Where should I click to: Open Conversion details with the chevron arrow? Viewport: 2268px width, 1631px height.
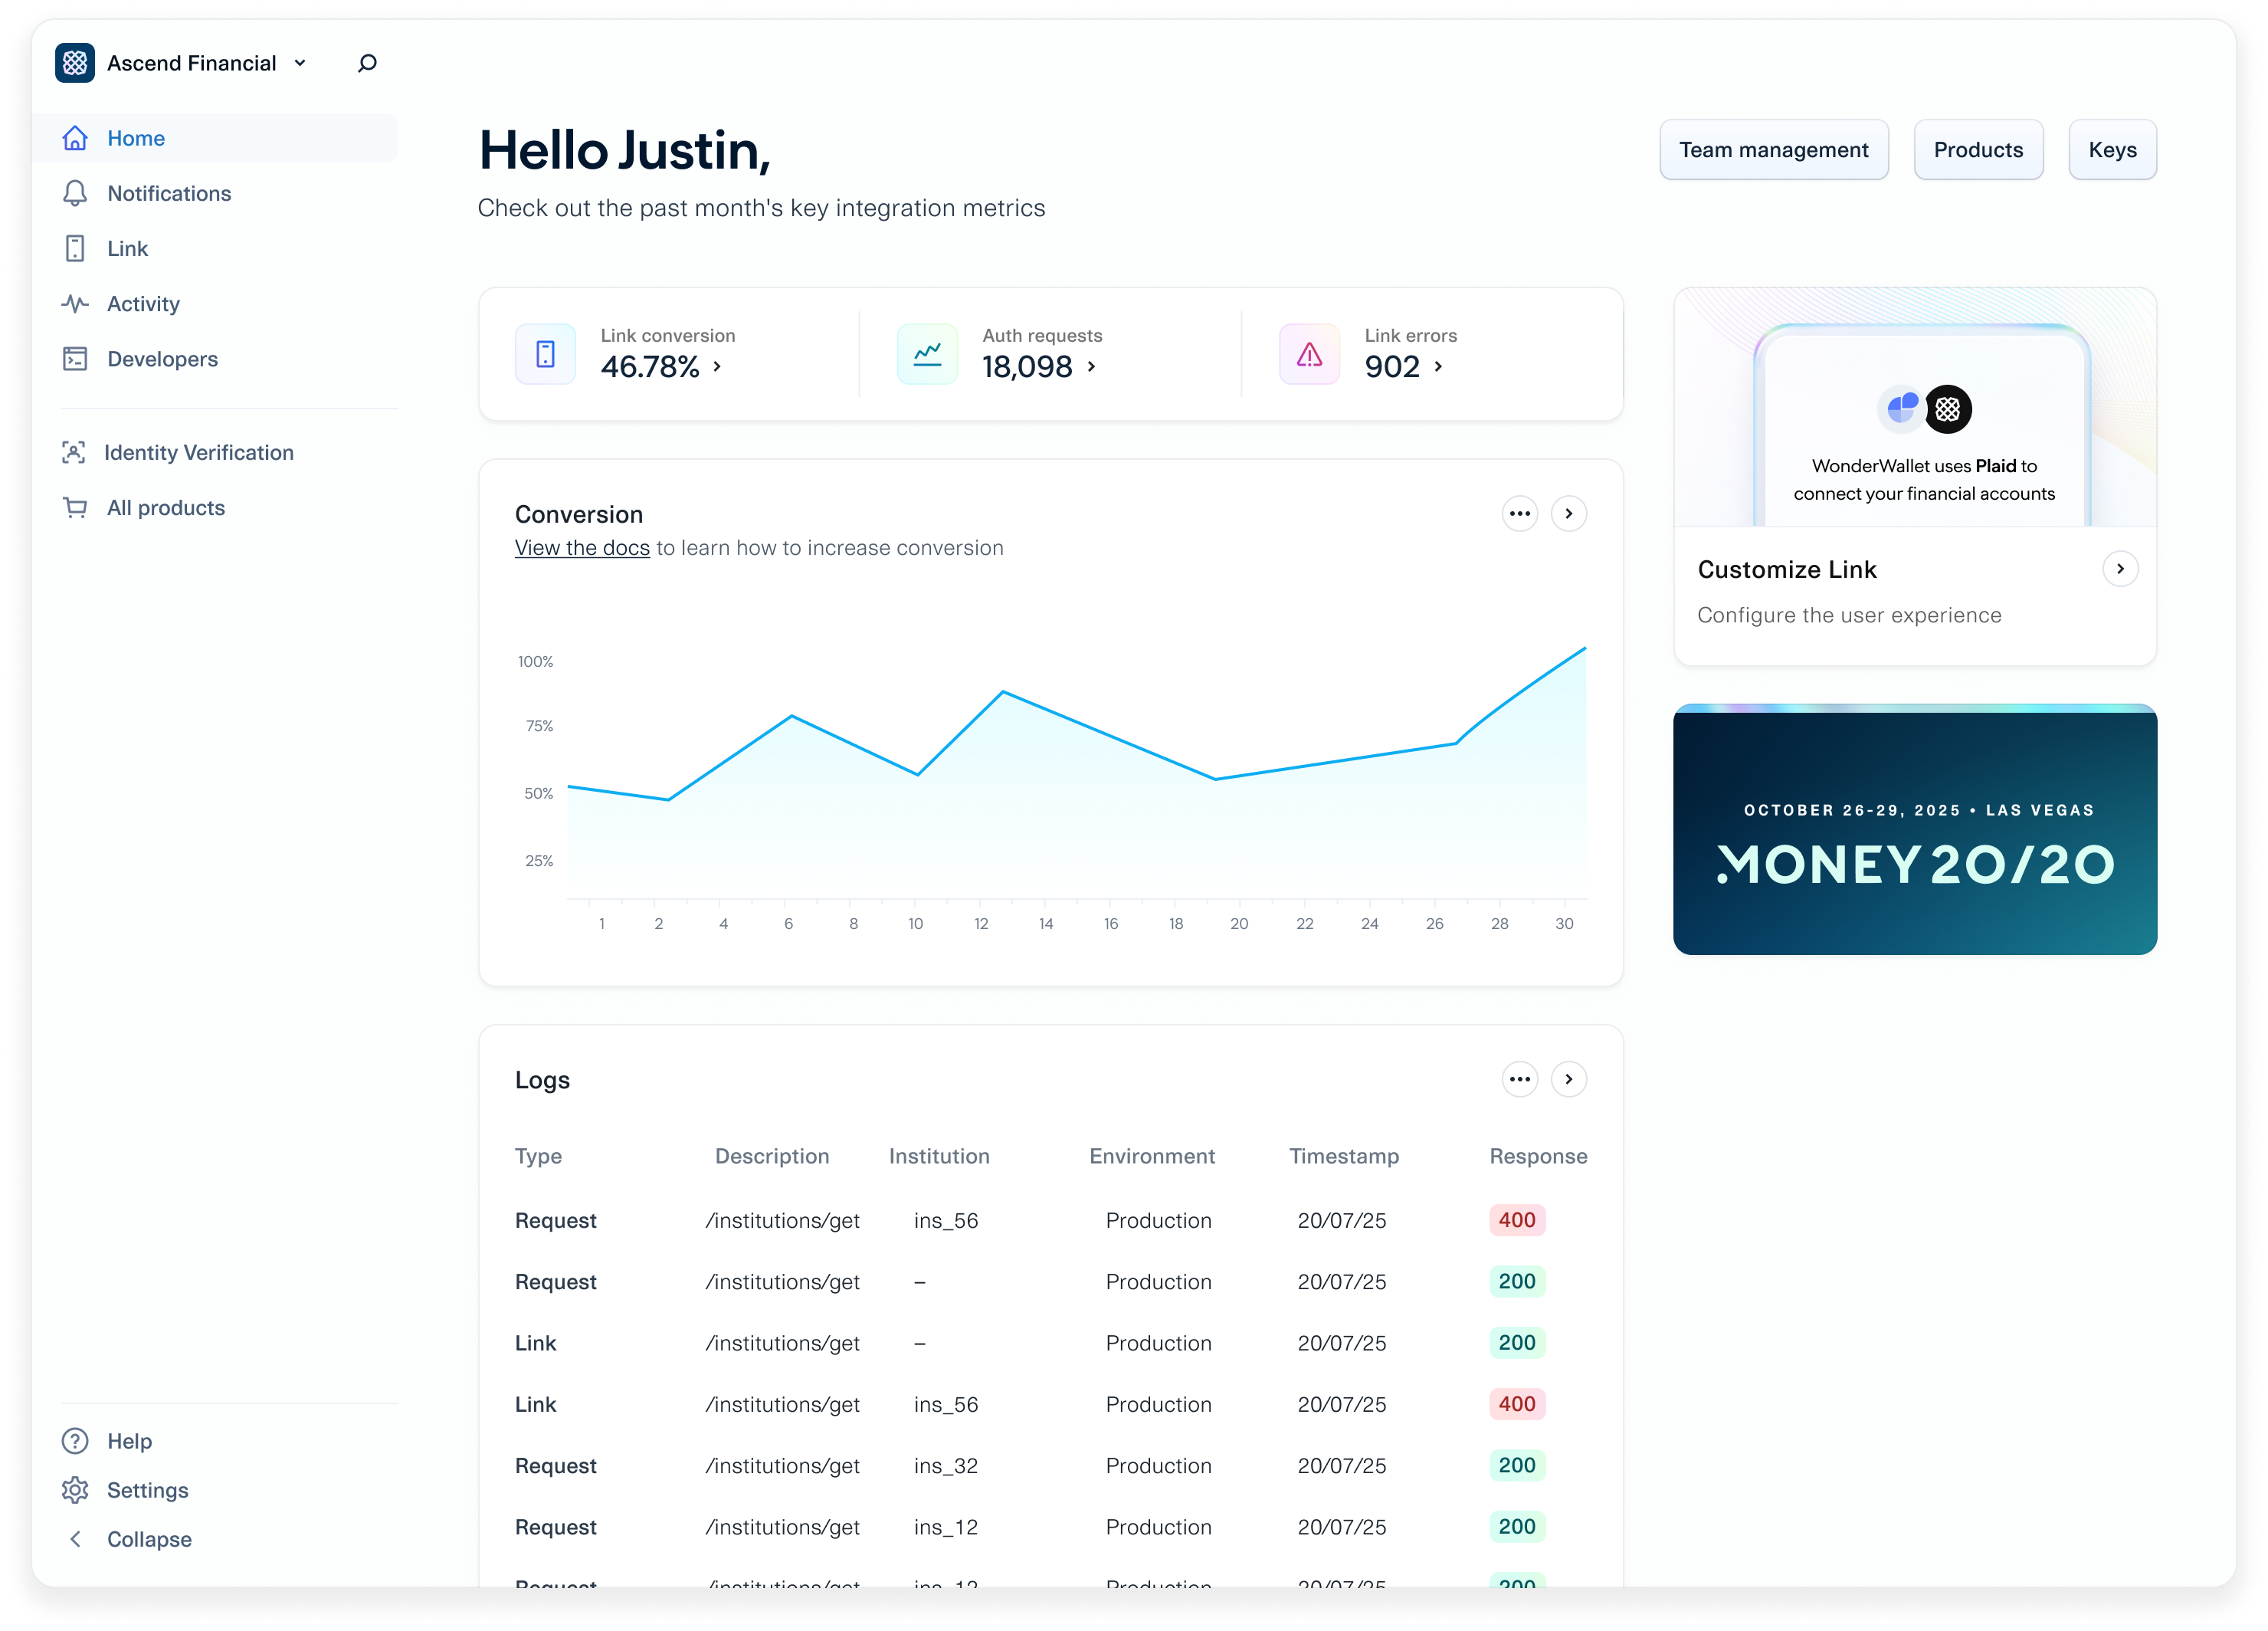[1568, 513]
